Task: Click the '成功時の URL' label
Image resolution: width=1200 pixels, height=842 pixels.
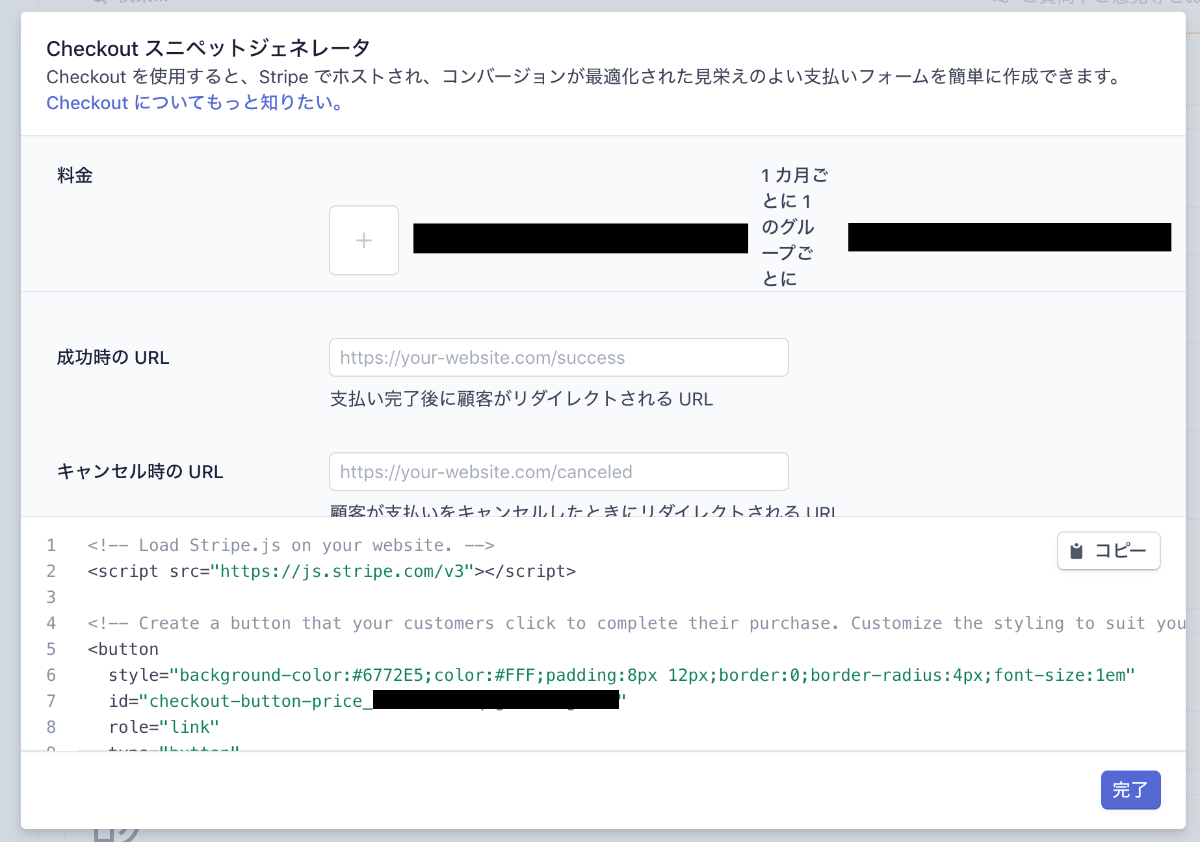Action: click(x=113, y=358)
